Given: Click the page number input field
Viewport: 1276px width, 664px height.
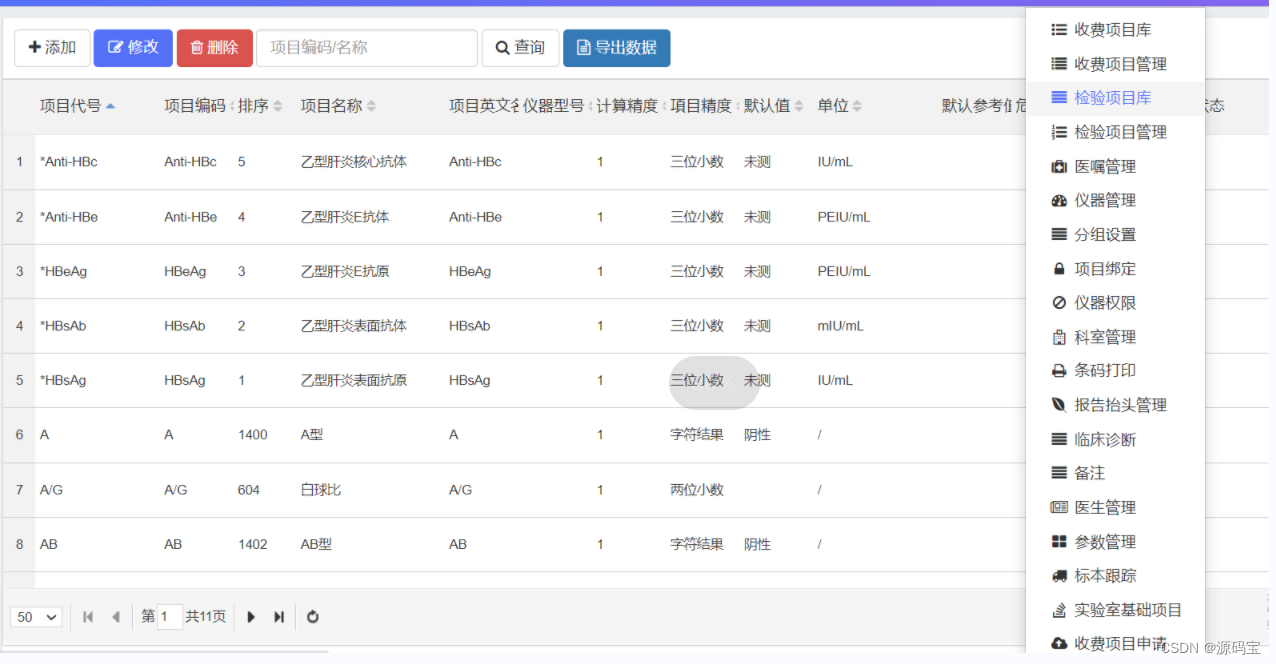Looking at the screenshot, I should pyautogui.click(x=167, y=617).
